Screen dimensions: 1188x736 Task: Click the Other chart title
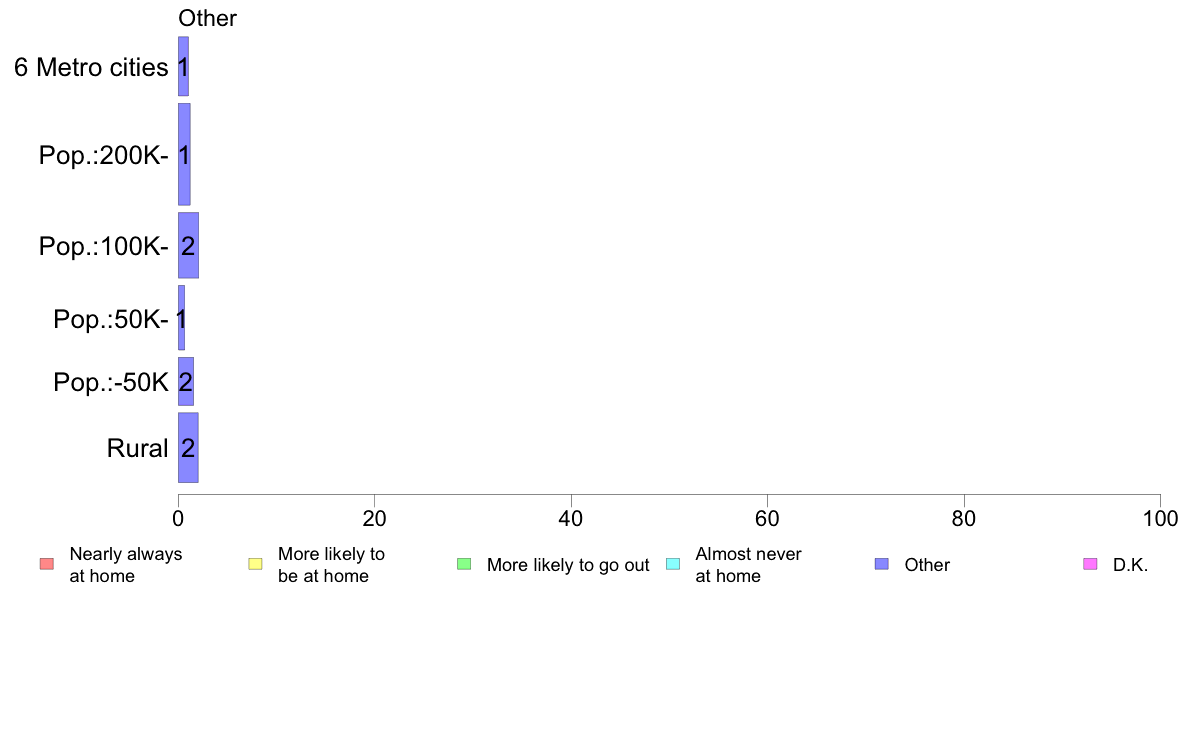click(208, 18)
